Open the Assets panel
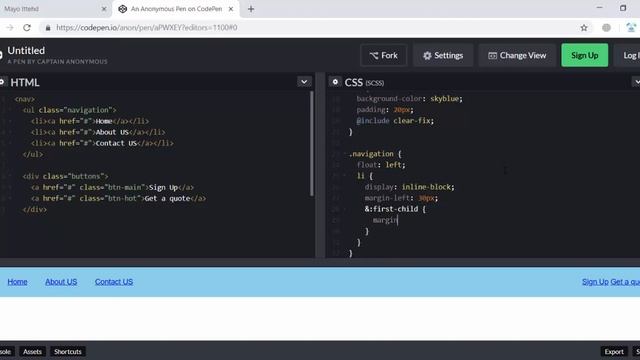 coord(32,351)
